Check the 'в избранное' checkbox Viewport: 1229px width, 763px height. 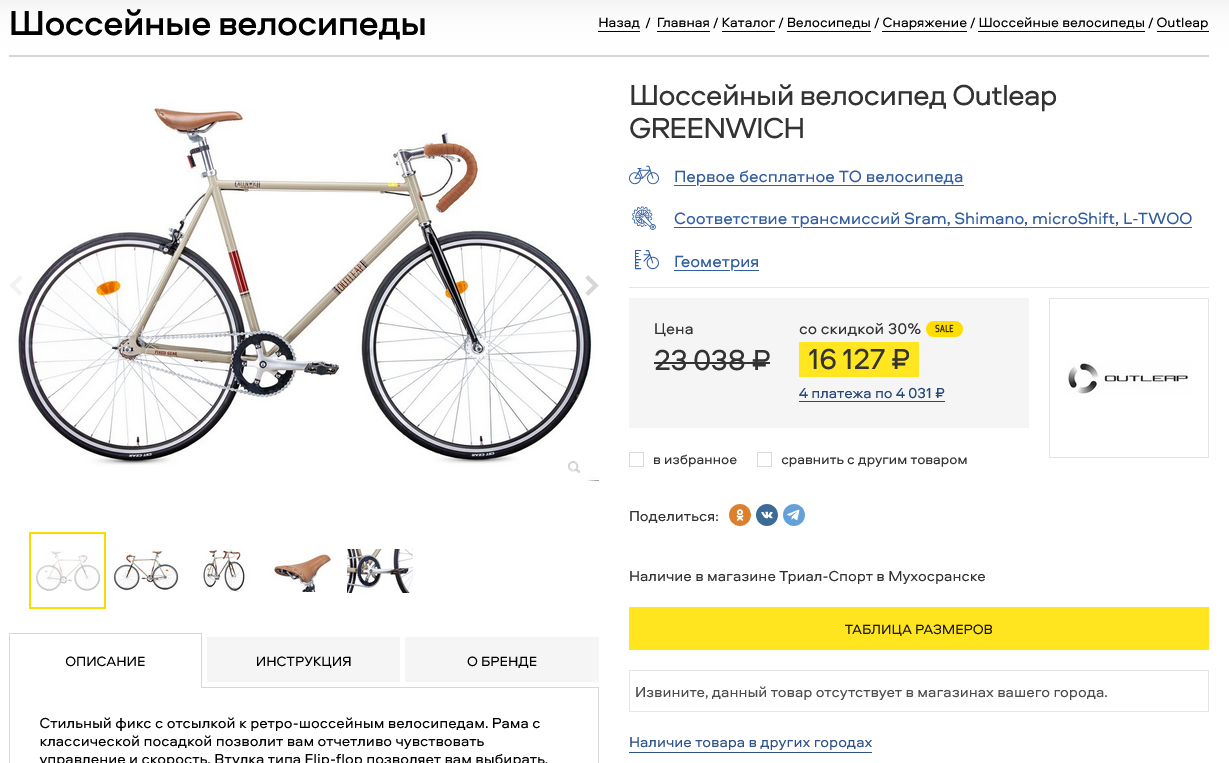637,460
